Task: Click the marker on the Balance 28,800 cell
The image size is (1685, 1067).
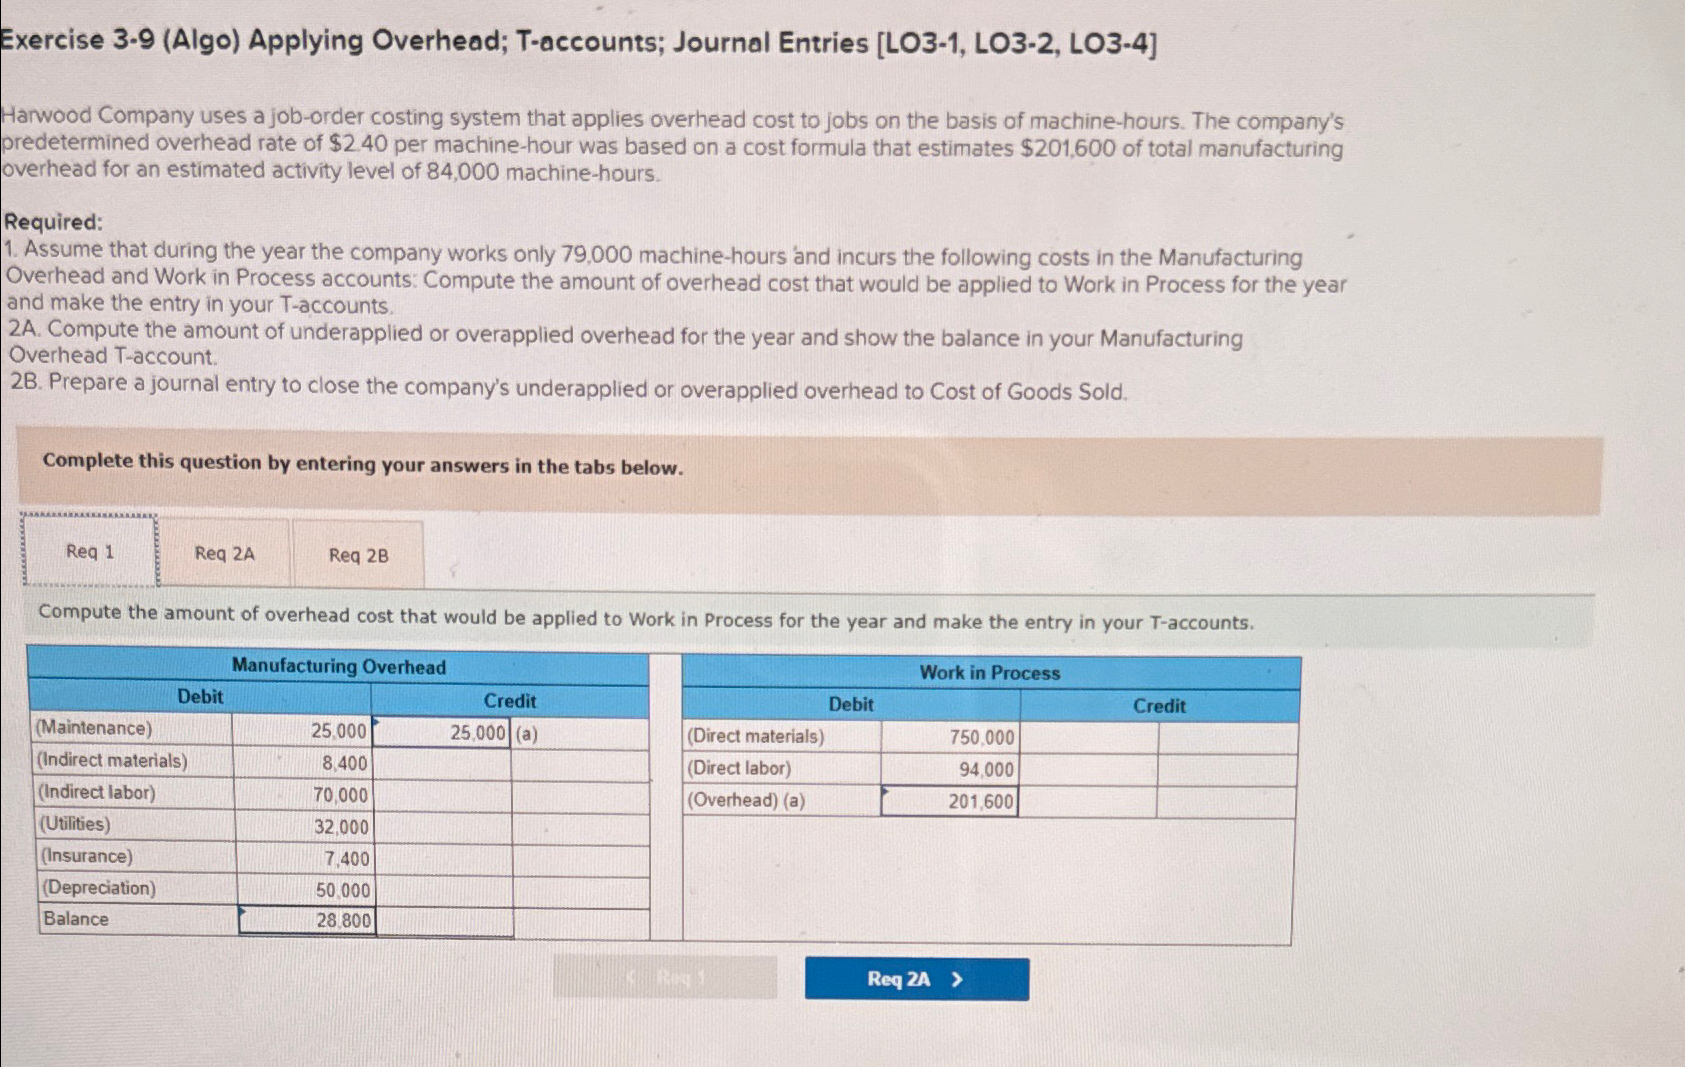Action: [x=241, y=909]
